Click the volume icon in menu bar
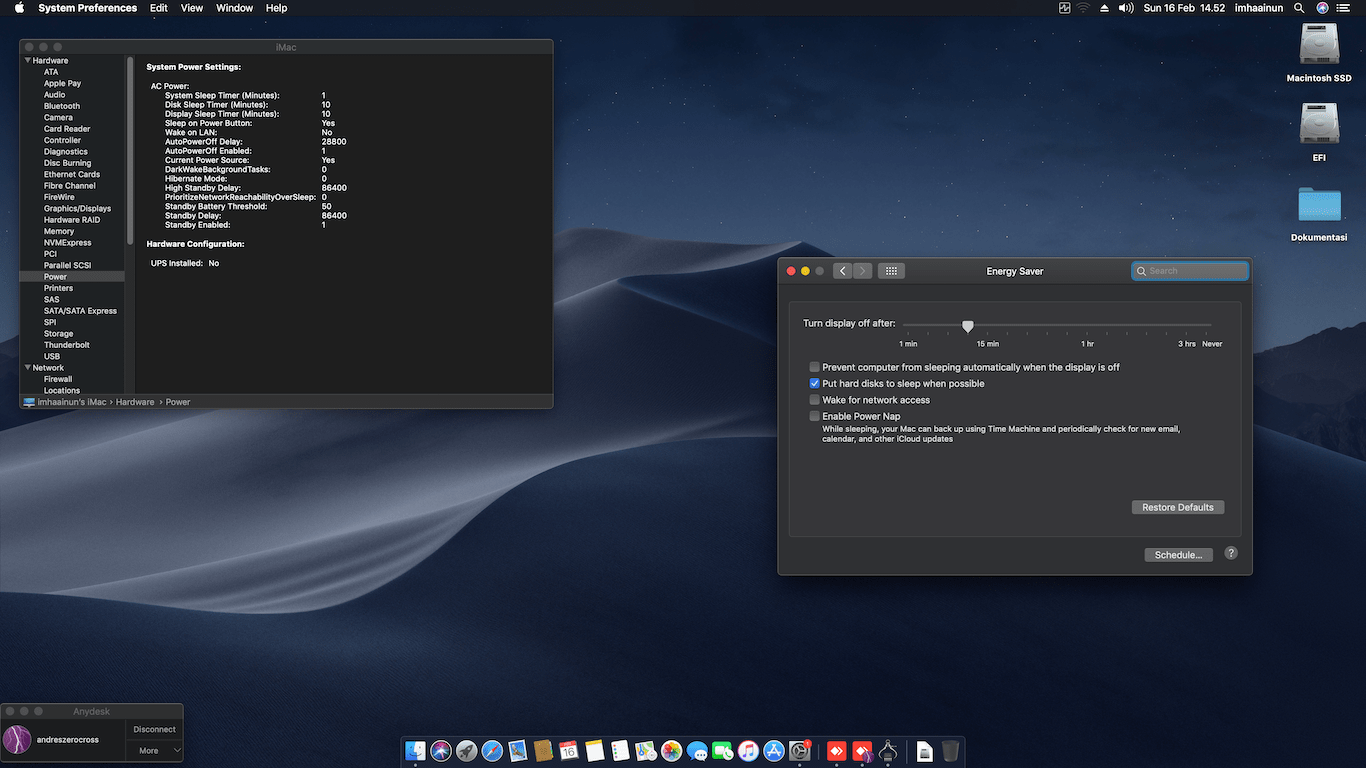The image size is (1366, 768). [x=1126, y=8]
